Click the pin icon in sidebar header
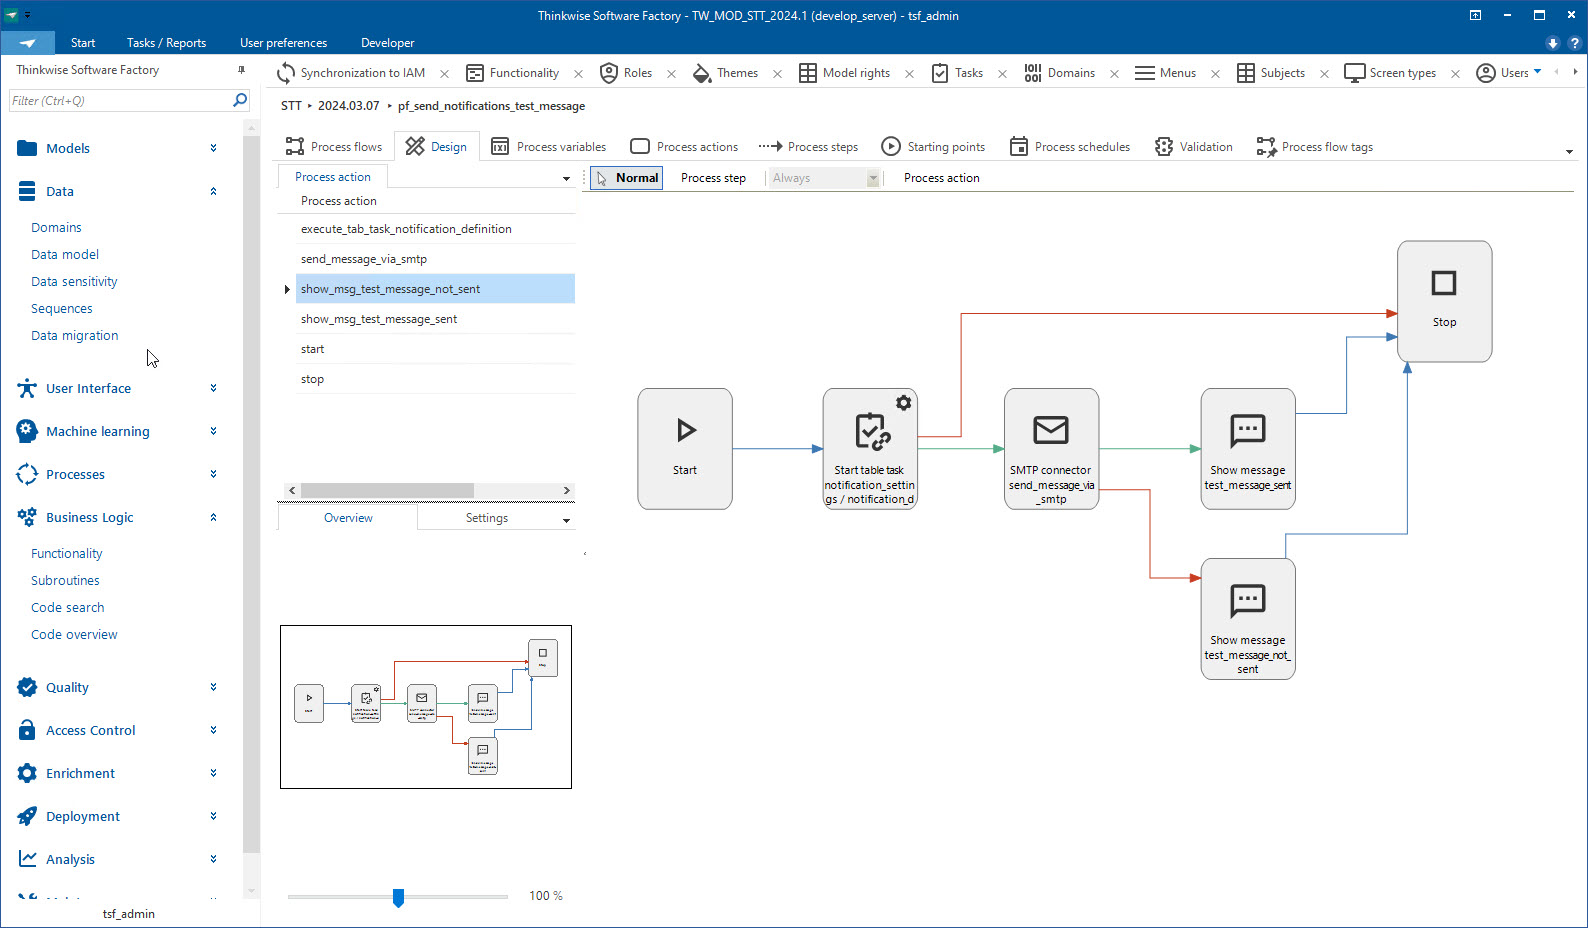 pyautogui.click(x=241, y=70)
